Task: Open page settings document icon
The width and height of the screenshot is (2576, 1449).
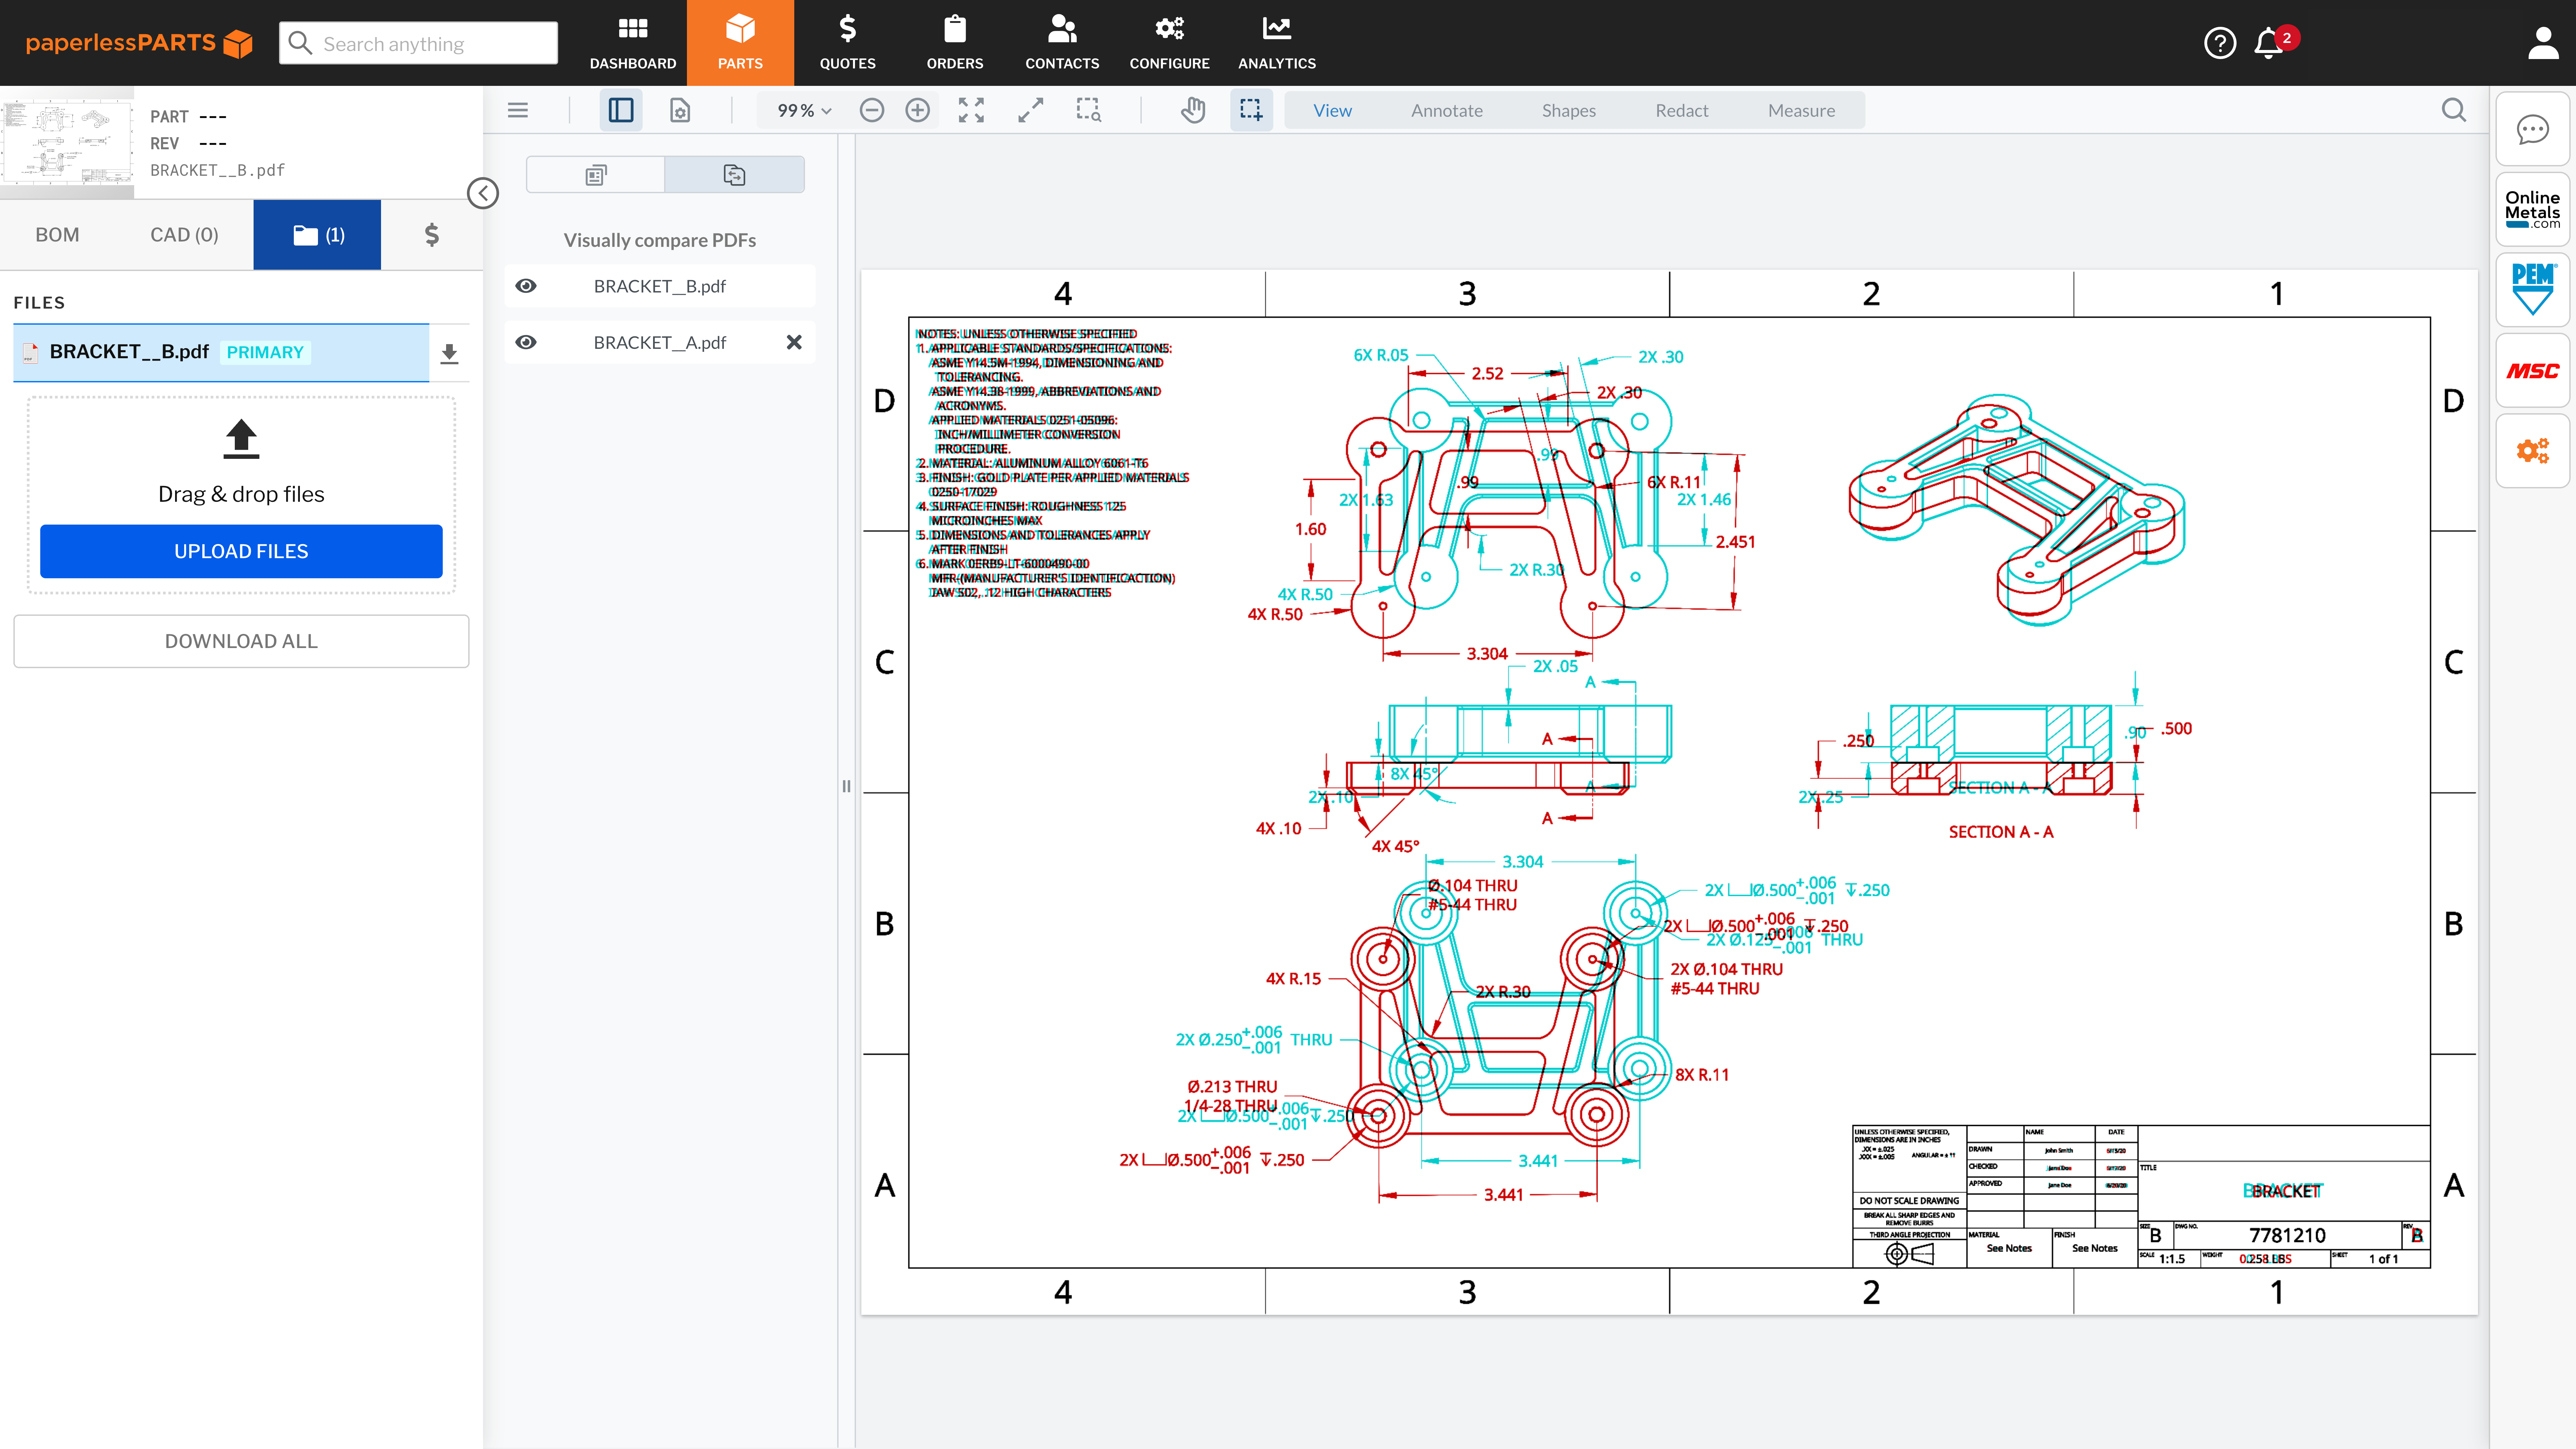Action: point(680,110)
